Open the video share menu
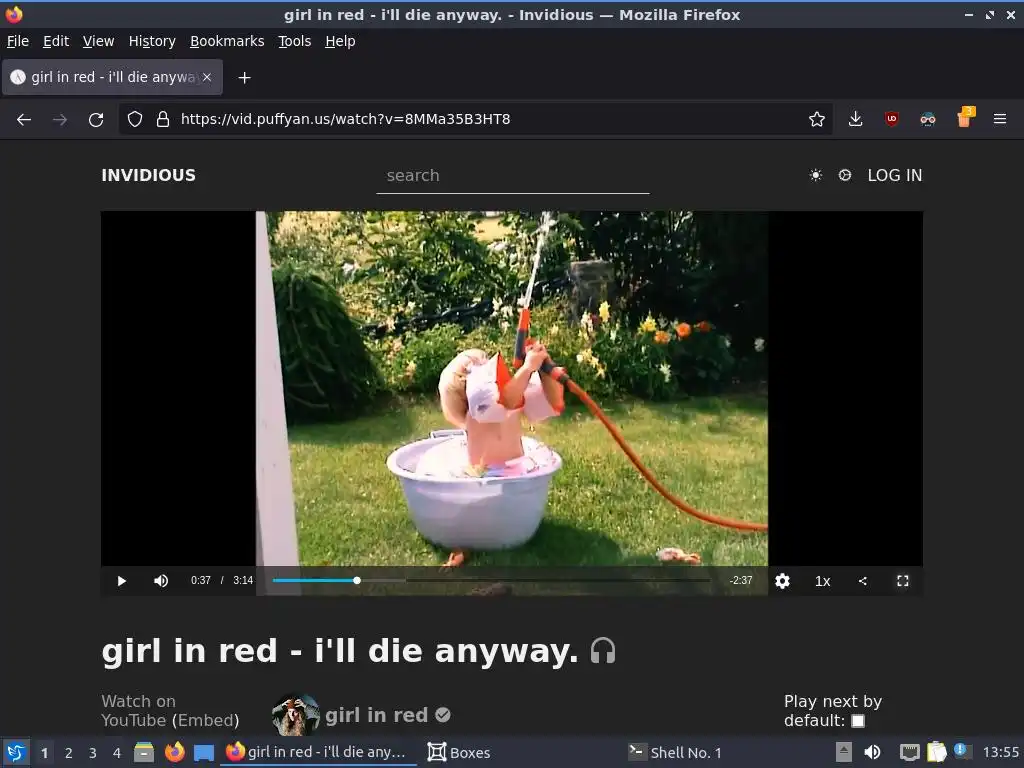Image resolution: width=1024 pixels, height=768 pixels. [x=863, y=581]
